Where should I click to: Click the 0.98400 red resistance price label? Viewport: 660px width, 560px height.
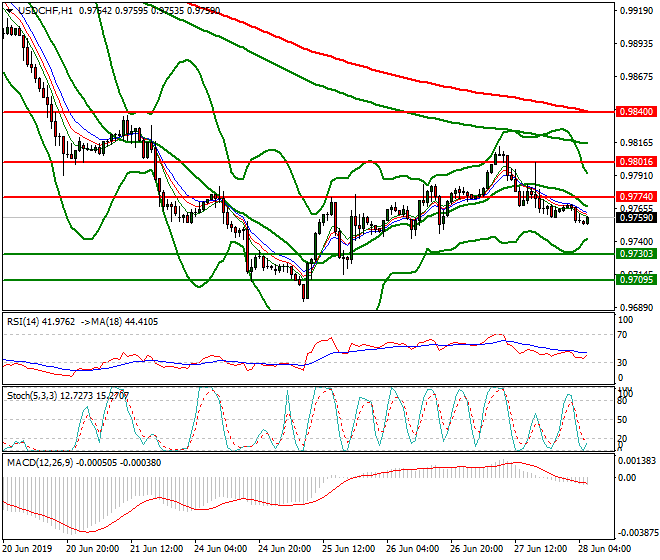636,112
